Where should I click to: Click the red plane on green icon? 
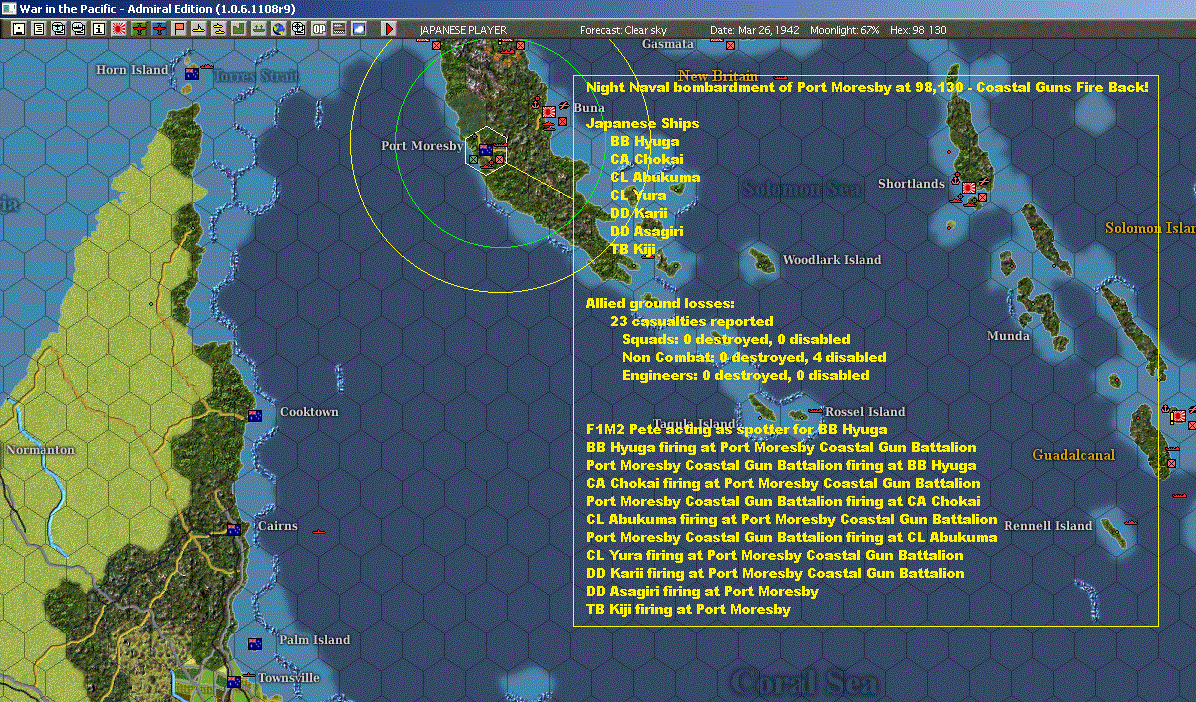[139, 29]
